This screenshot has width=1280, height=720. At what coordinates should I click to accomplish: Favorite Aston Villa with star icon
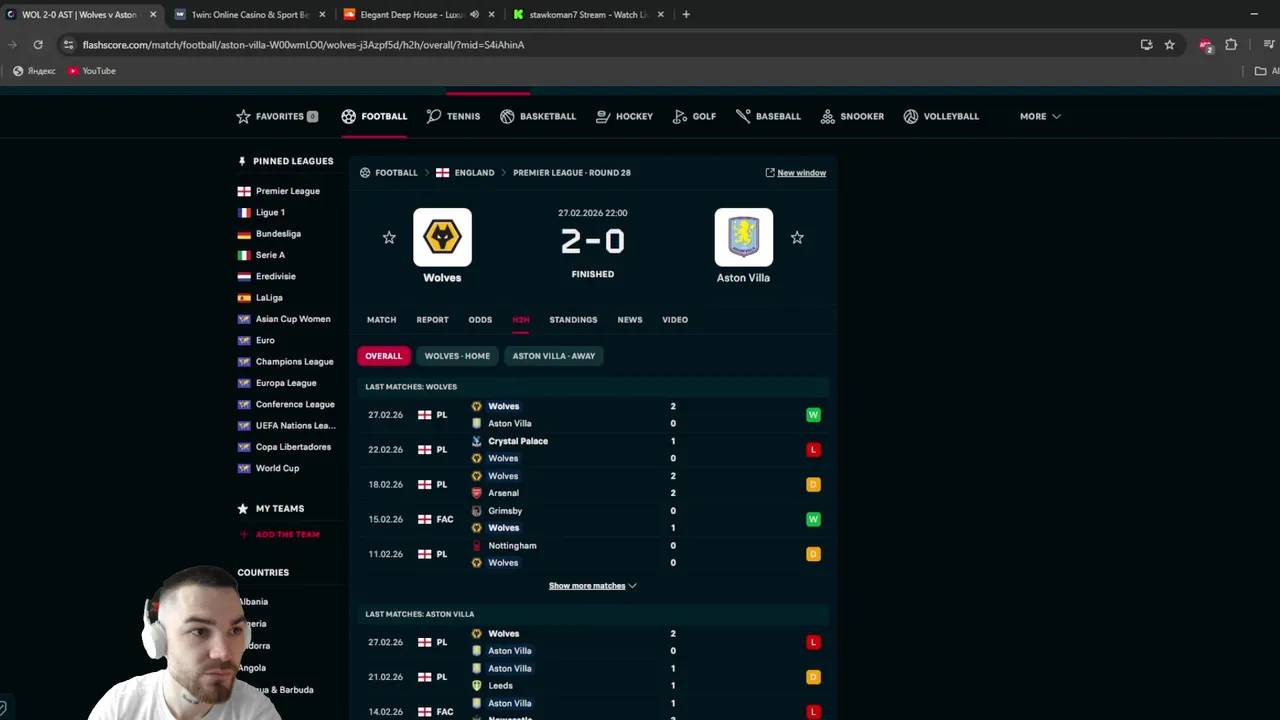point(797,237)
